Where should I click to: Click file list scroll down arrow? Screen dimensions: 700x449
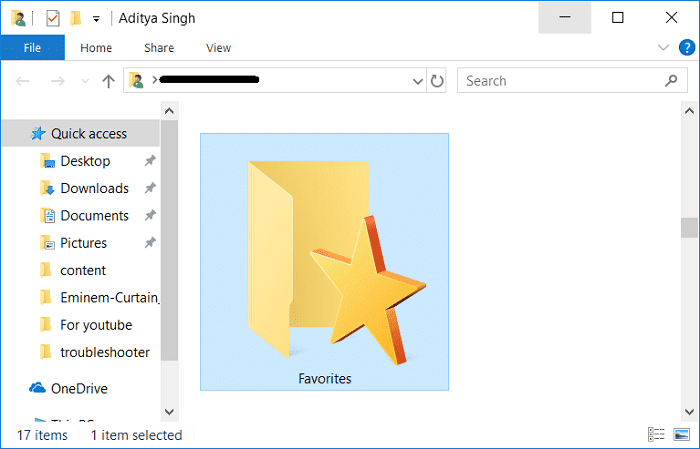pos(689,412)
